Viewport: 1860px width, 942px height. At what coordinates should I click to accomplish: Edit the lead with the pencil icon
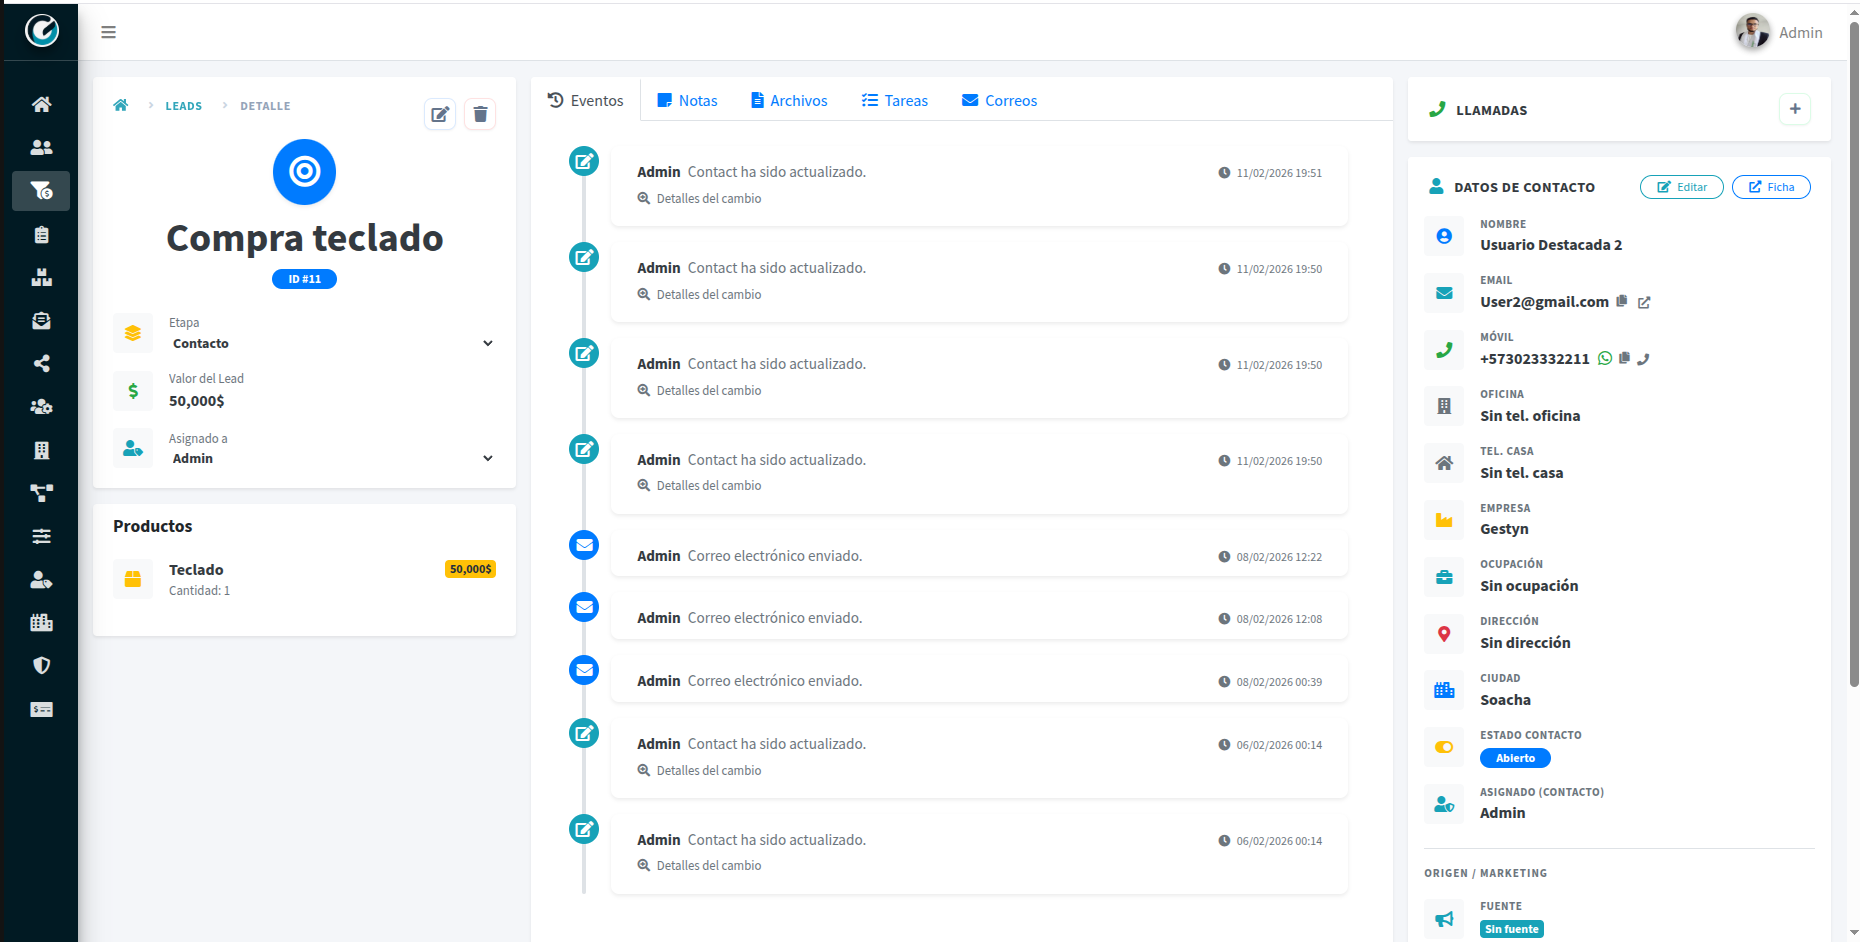tap(440, 114)
